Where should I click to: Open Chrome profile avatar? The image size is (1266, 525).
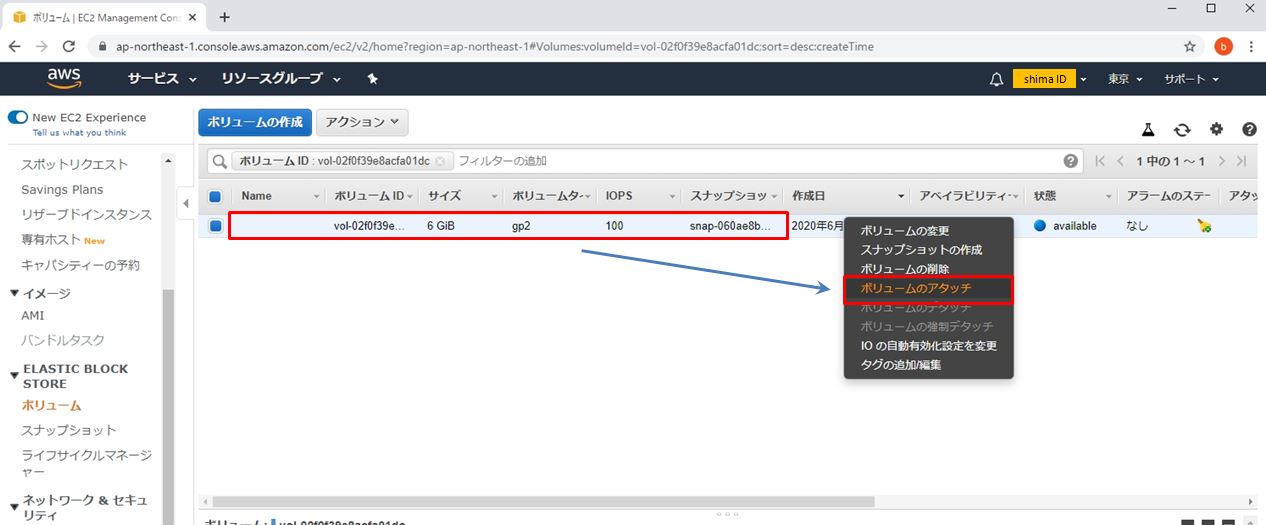1223,46
